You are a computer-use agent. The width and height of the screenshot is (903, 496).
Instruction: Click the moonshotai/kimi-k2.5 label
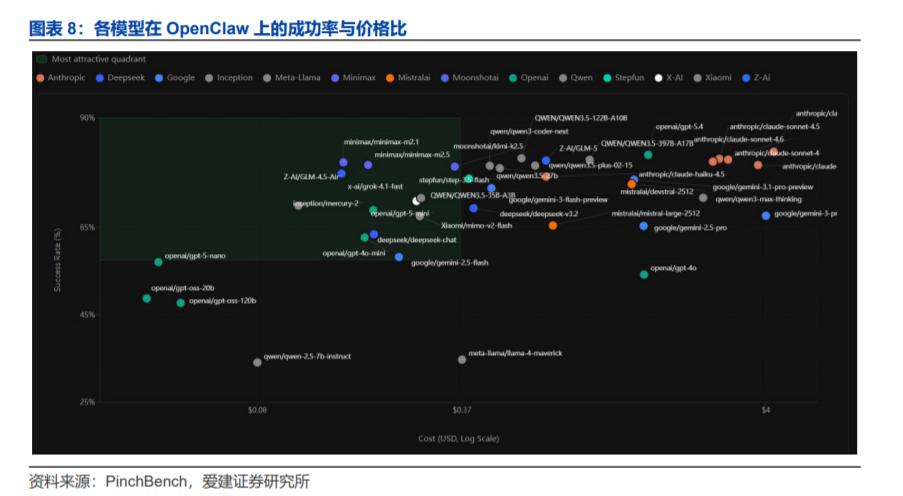488,146
